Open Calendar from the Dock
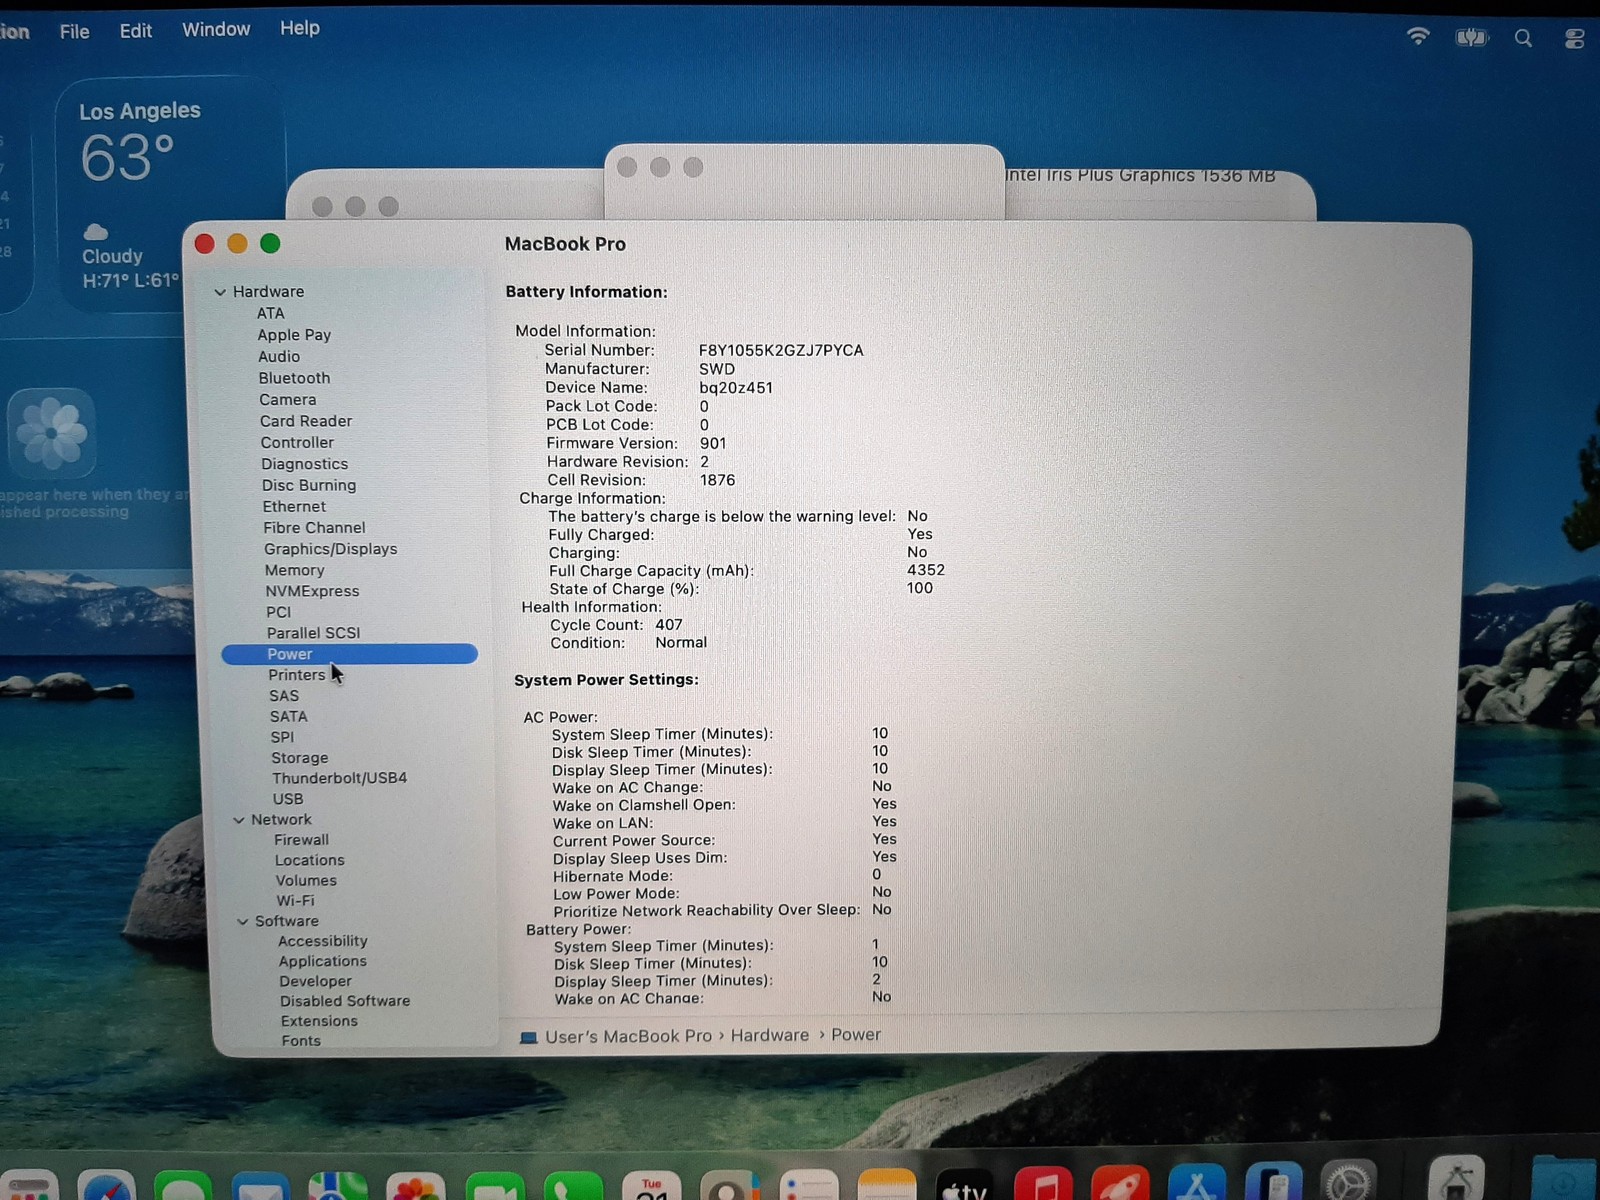Image resolution: width=1600 pixels, height=1200 pixels. click(652, 1186)
